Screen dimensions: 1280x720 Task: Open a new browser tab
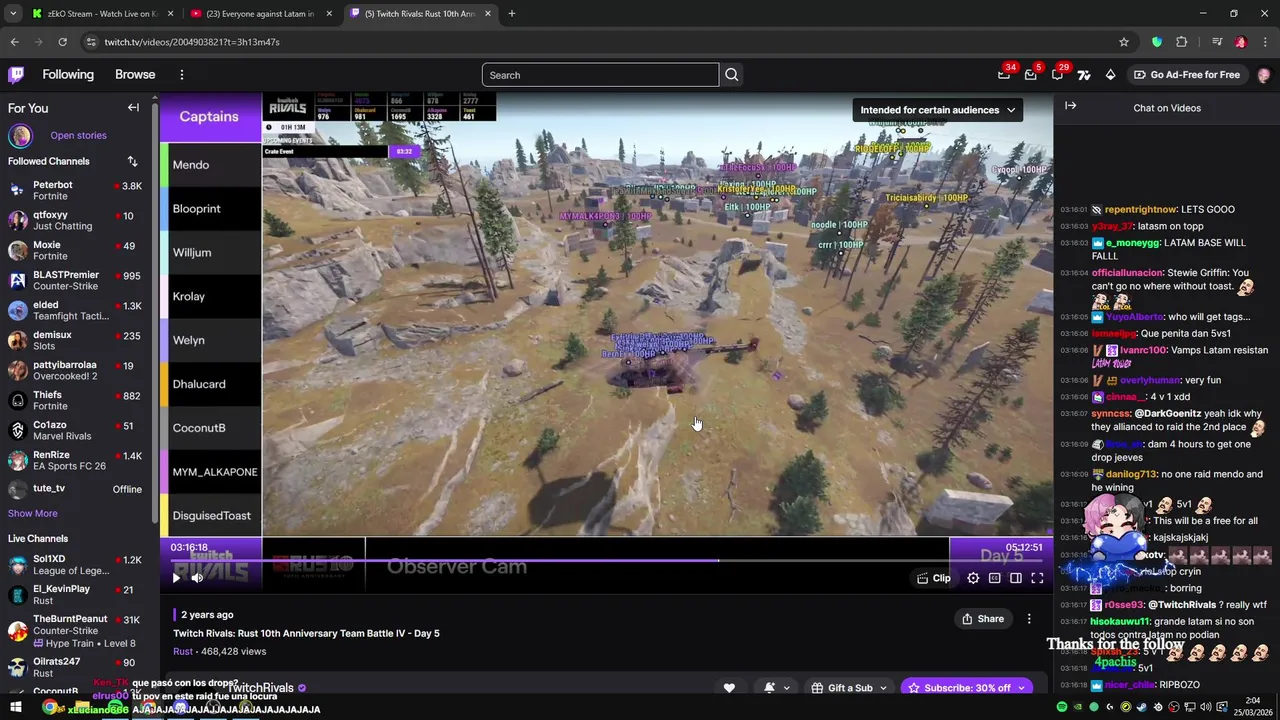point(511,14)
